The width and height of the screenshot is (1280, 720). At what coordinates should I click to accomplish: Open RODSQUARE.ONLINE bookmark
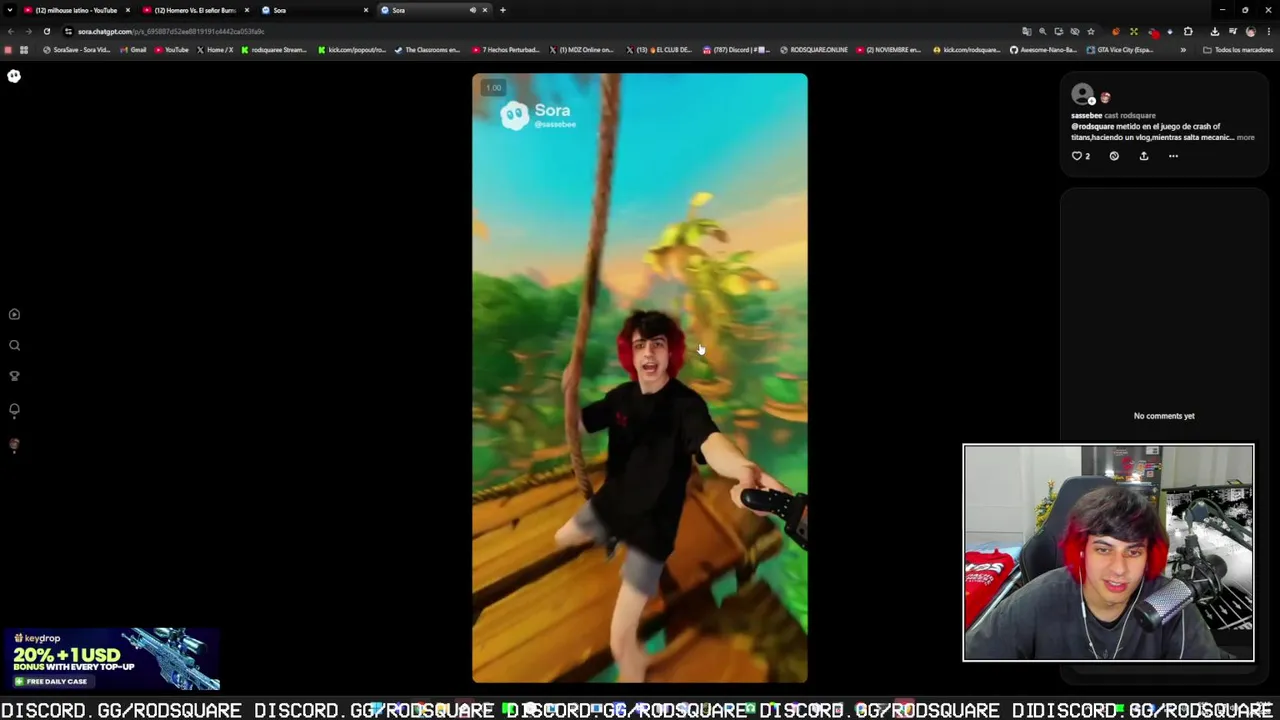point(813,50)
